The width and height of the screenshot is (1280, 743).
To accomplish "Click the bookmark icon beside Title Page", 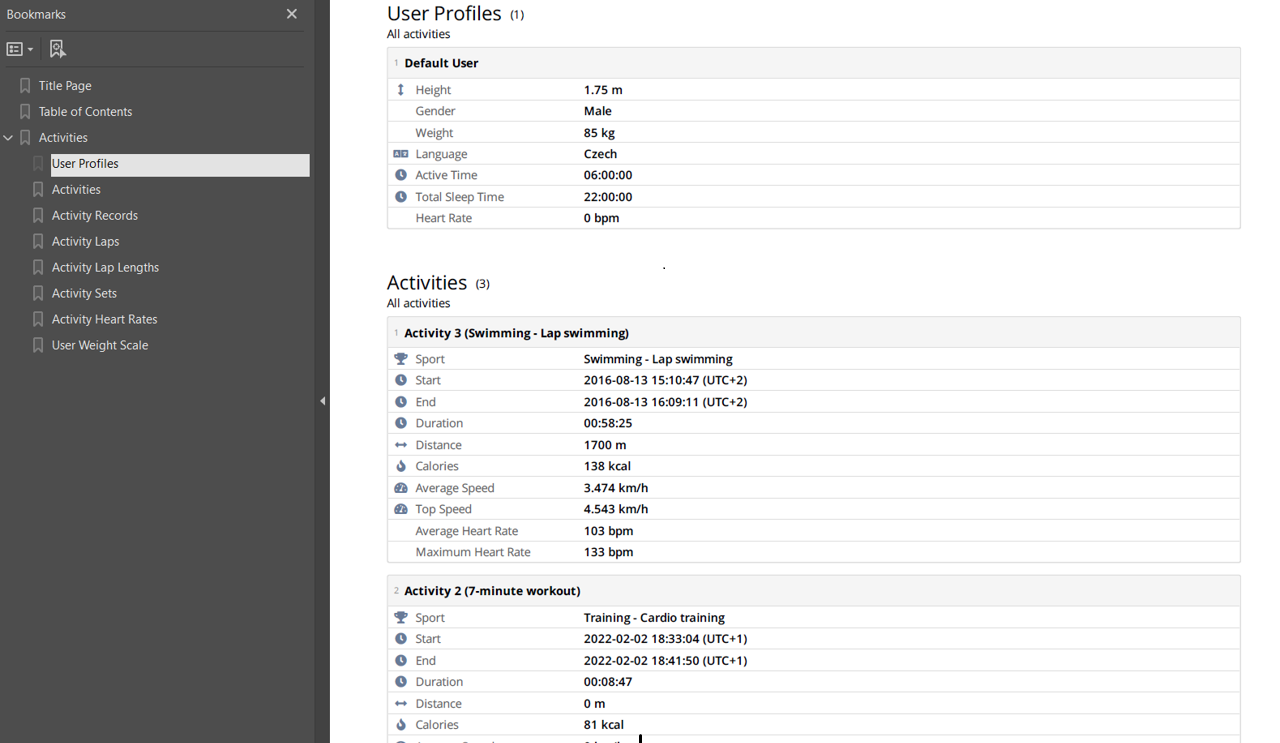I will (25, 86).
